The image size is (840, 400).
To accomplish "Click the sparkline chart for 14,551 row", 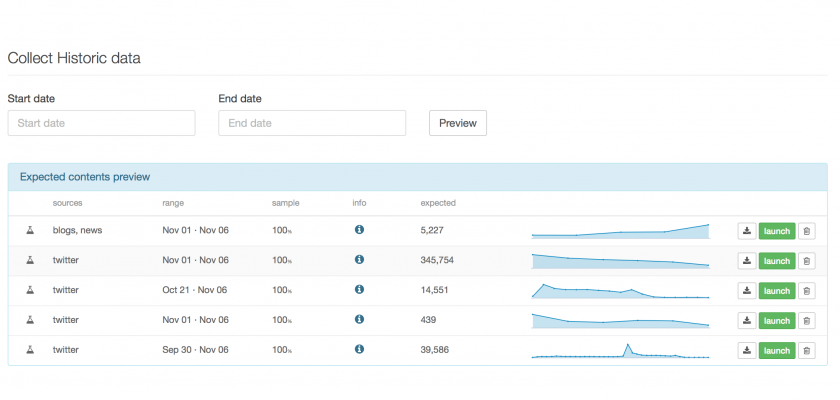I will pos(620,291).
